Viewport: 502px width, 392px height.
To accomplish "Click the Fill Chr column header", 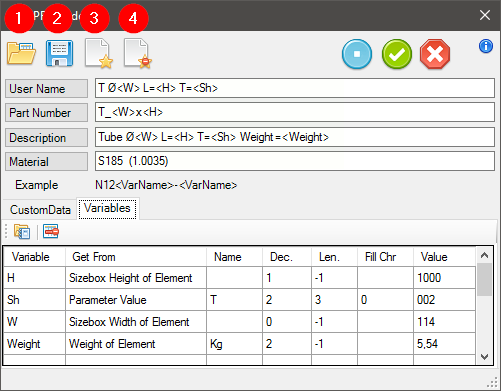I will click(x=386, y=257).
